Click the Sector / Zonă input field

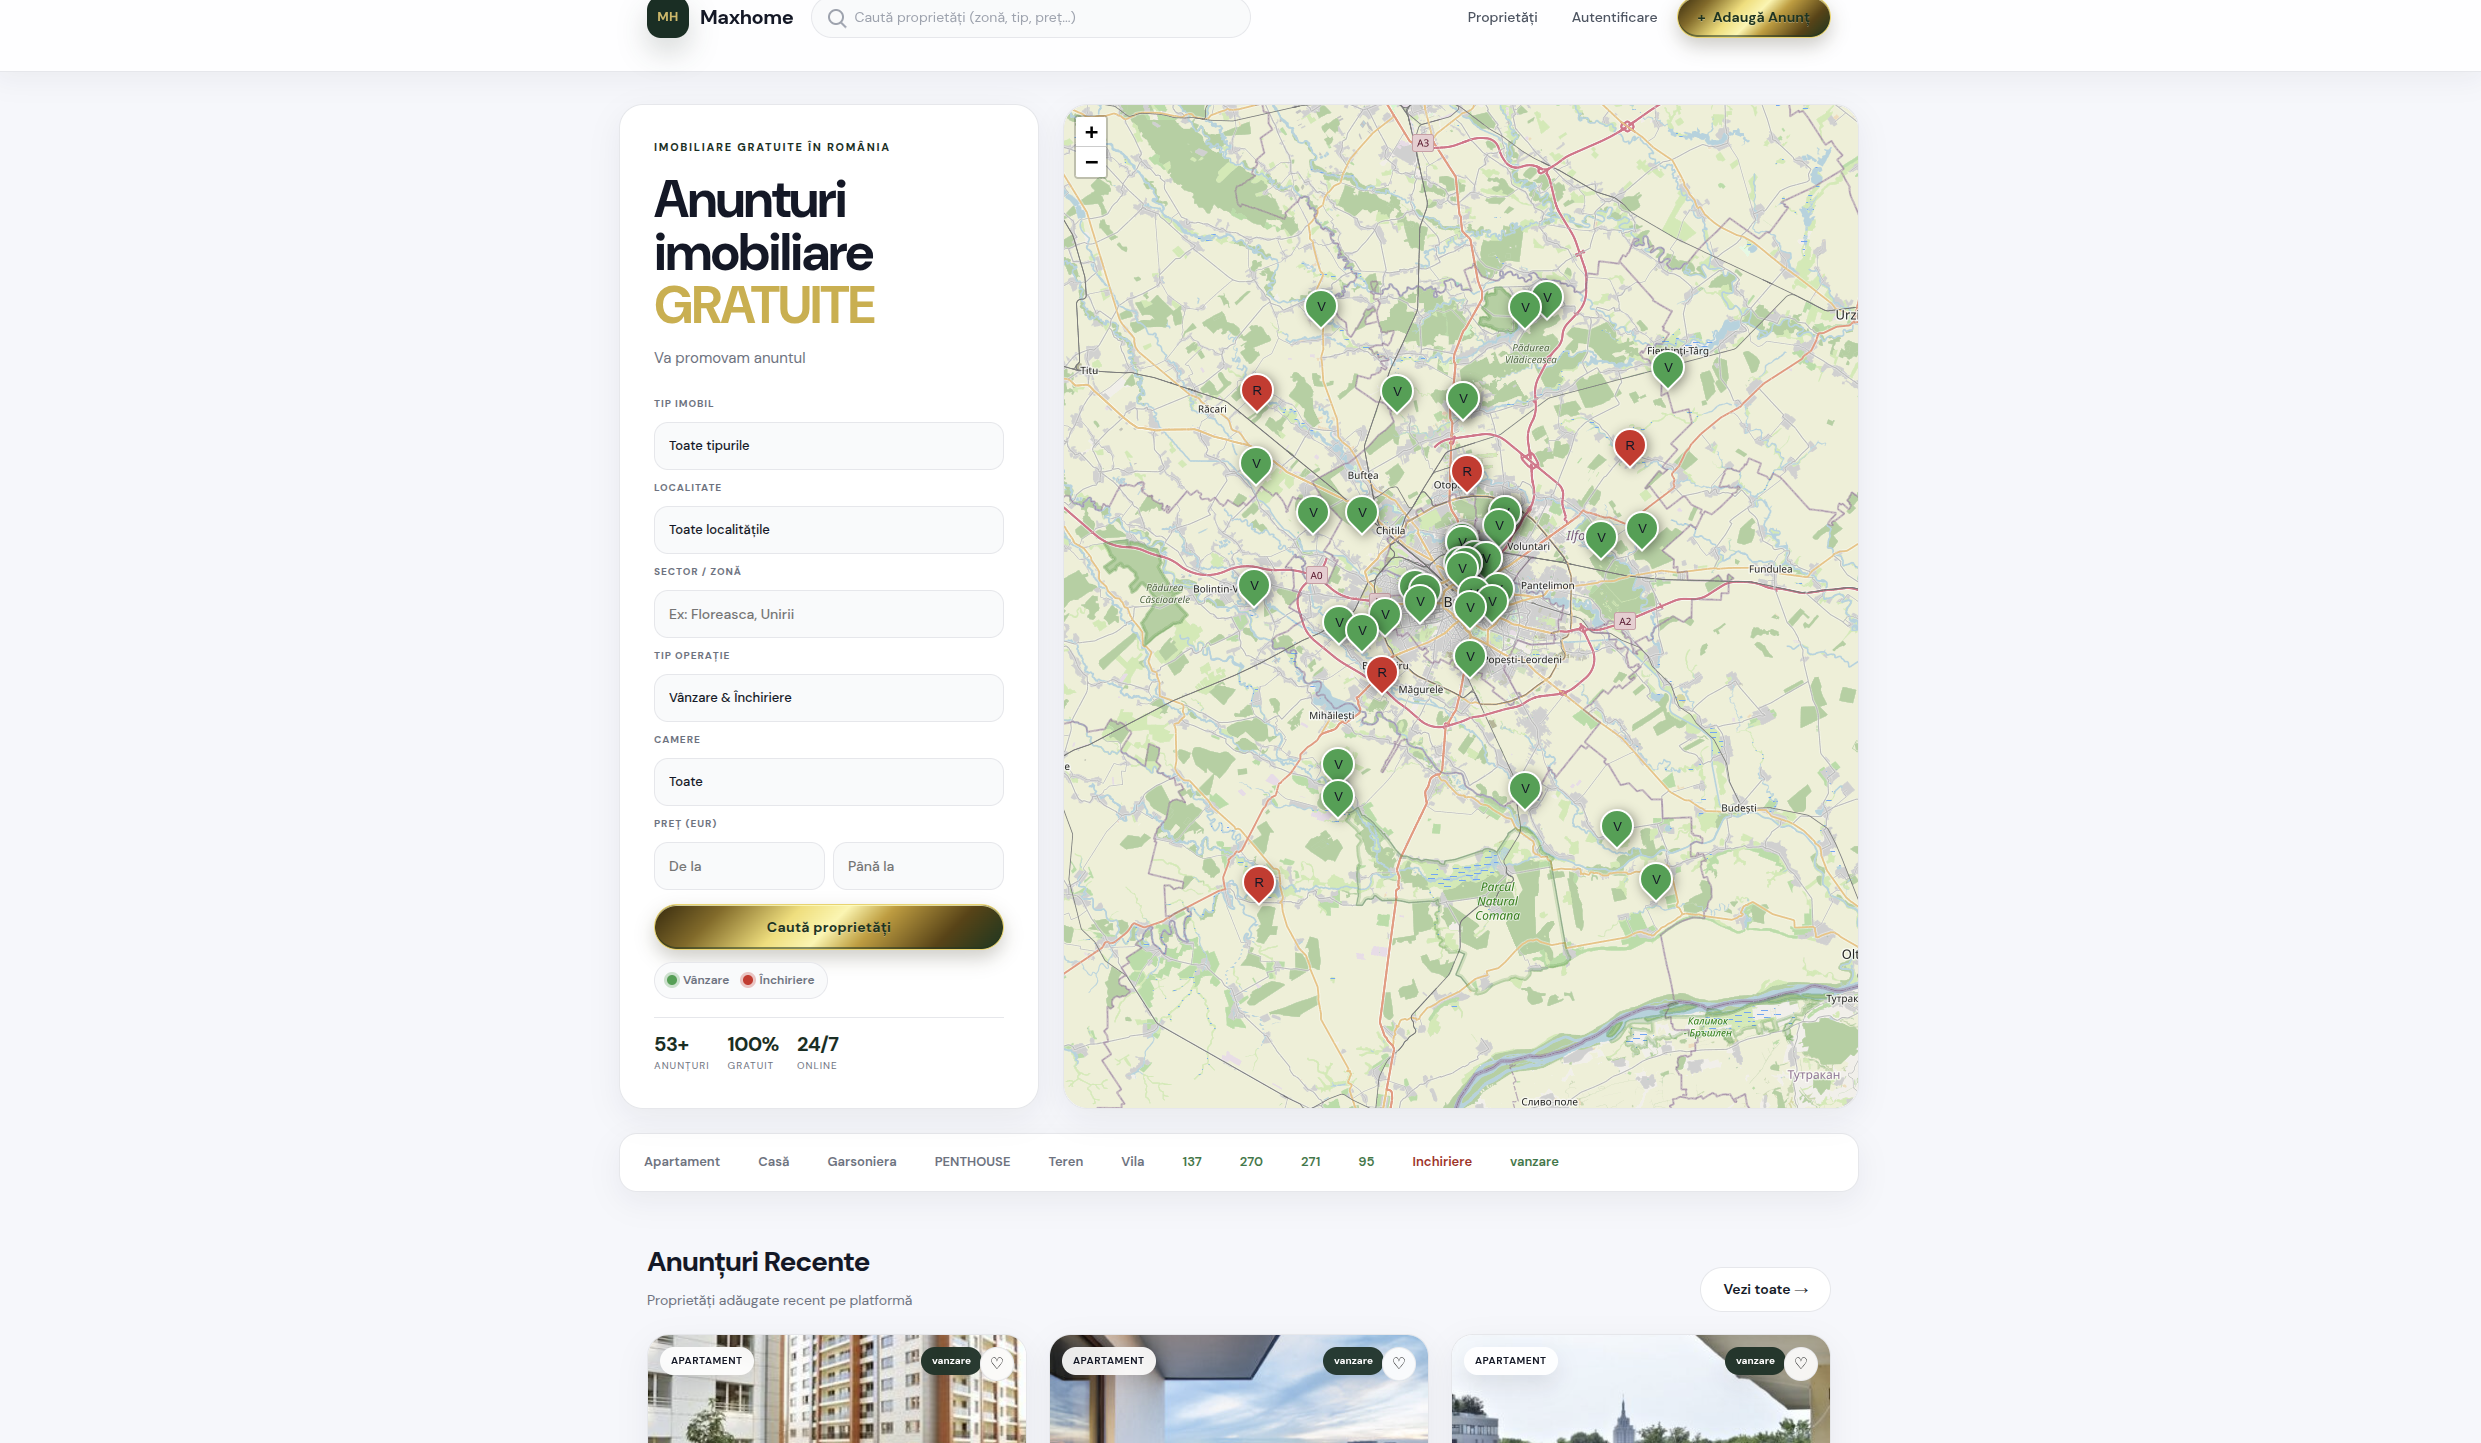point(828,614)
